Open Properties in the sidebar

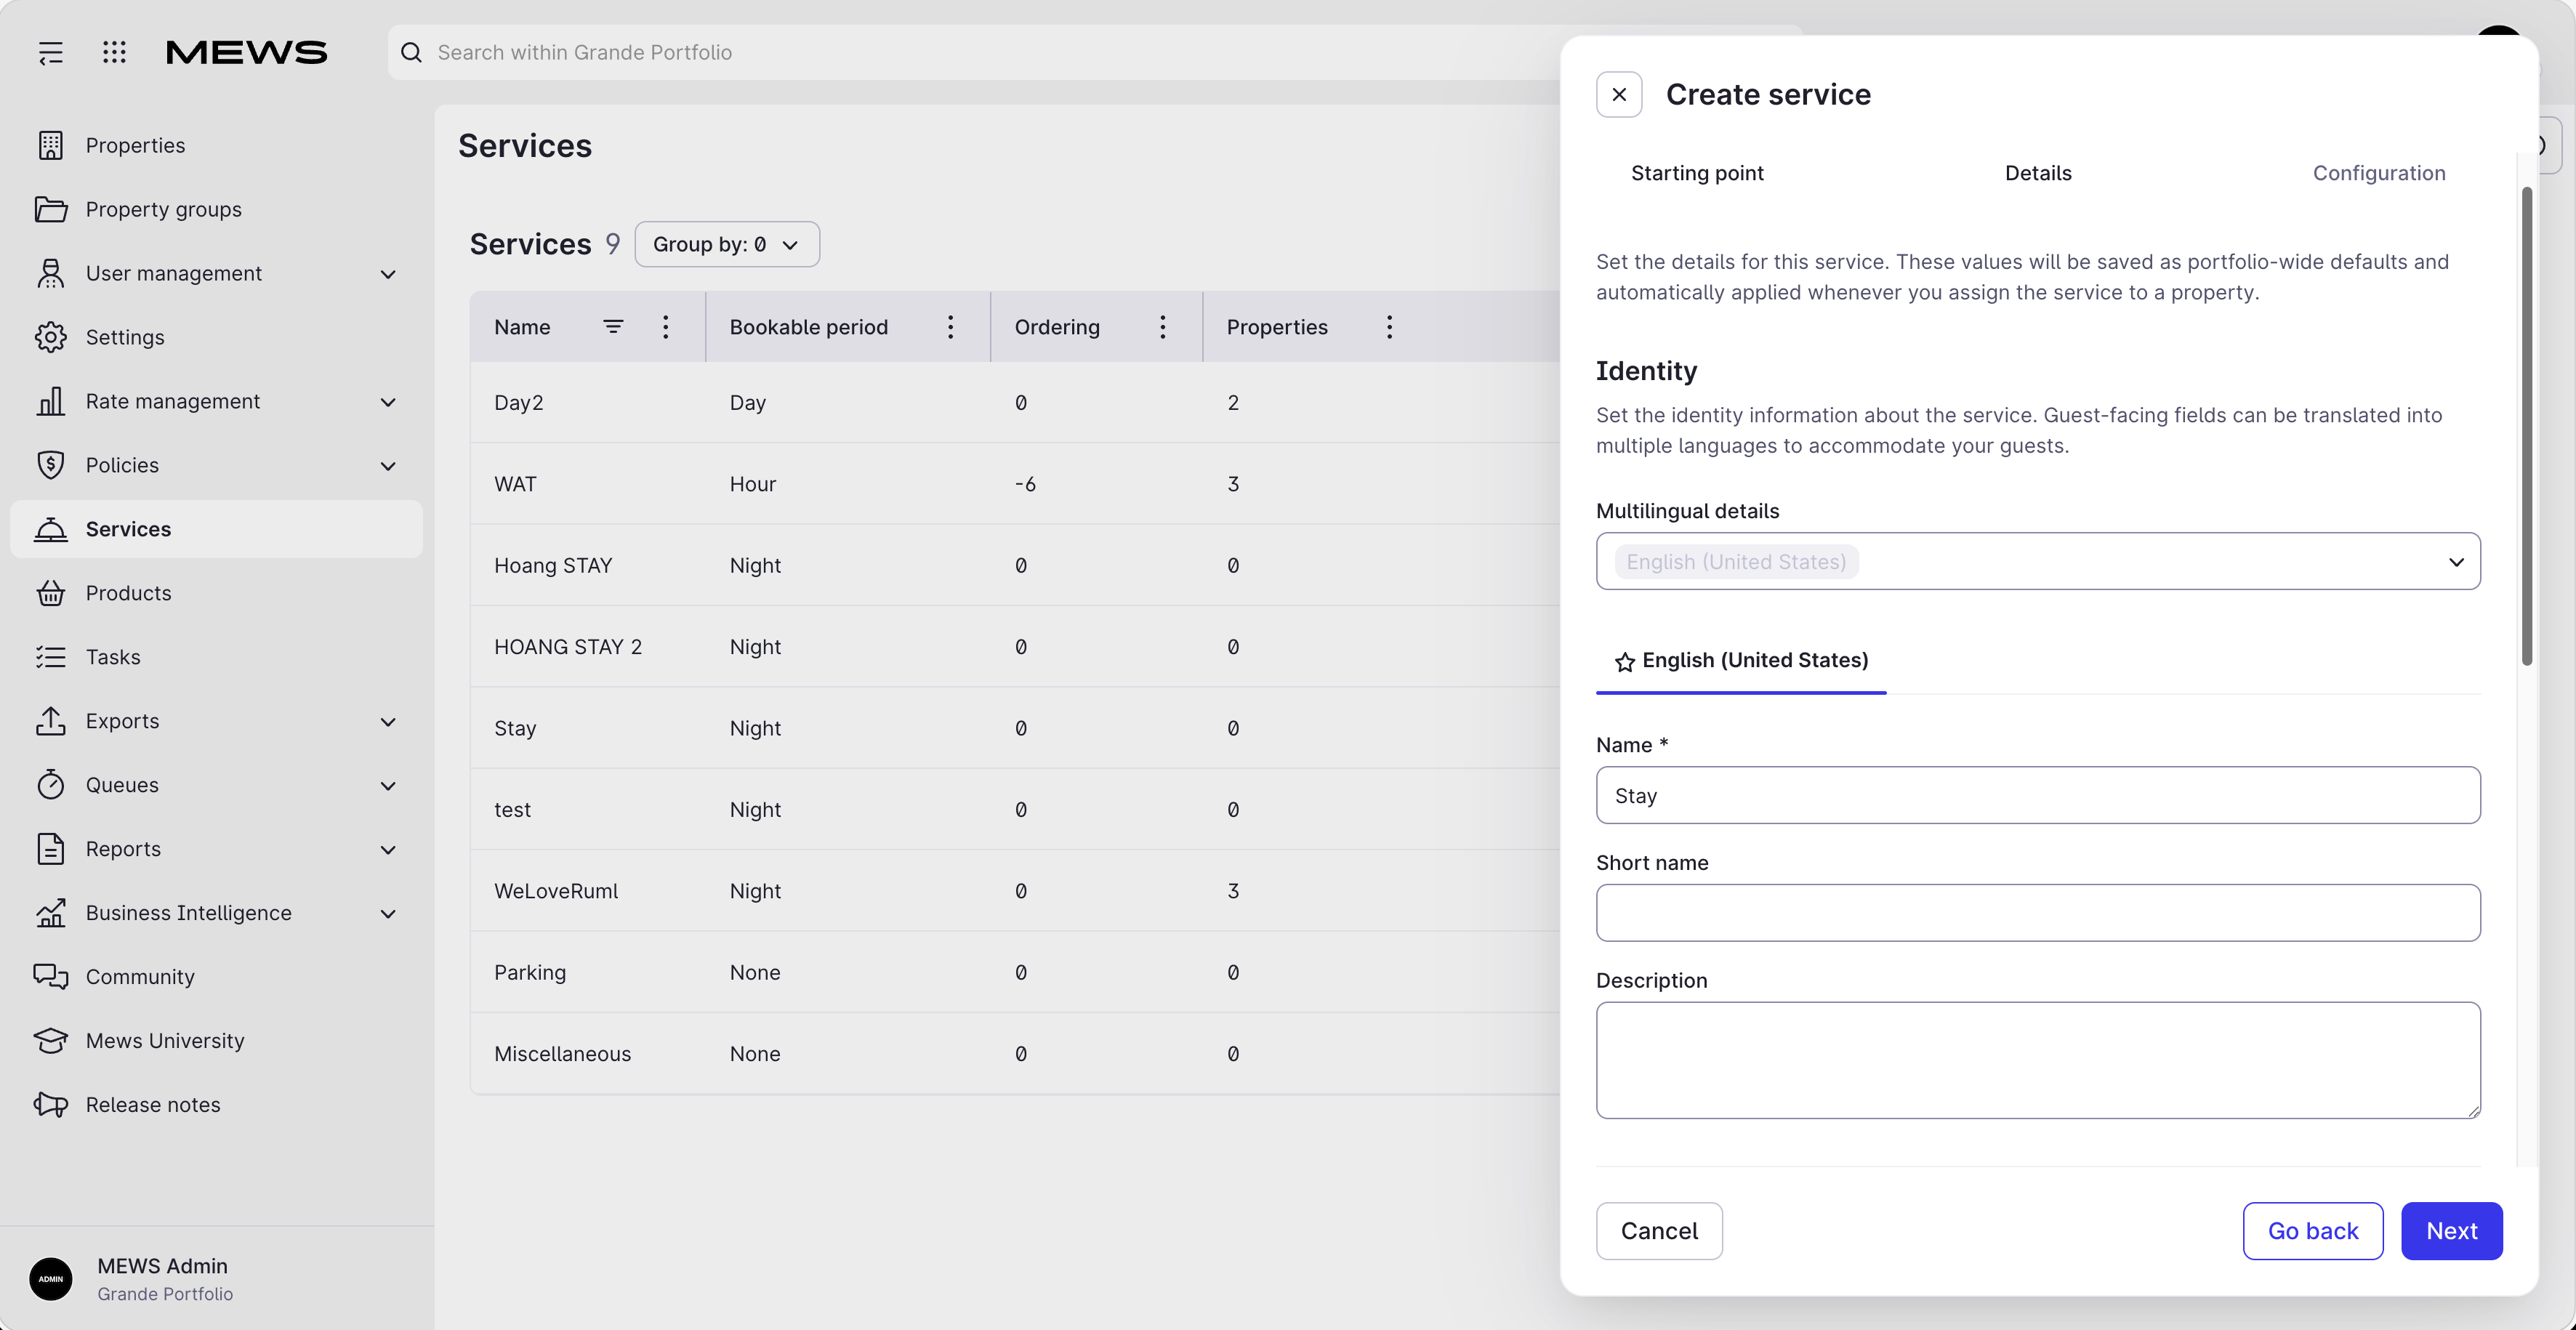pos(216,145)
